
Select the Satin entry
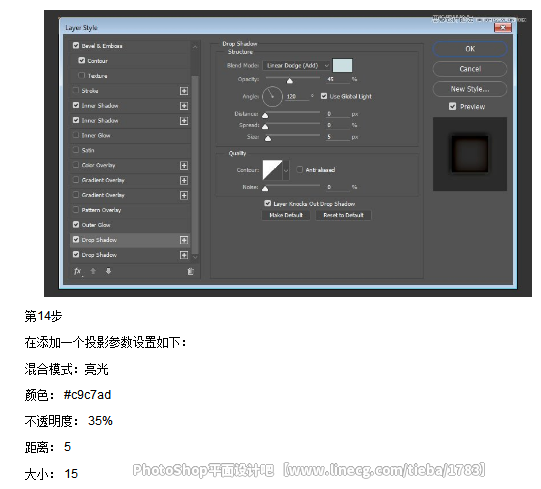coord(130,150)
